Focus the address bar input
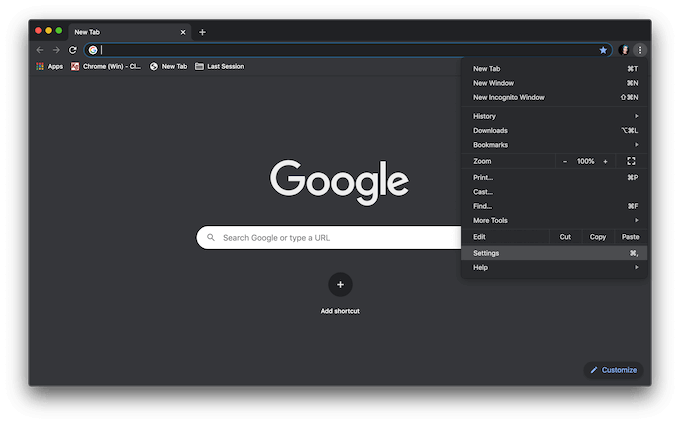This screenshot has width=680, height=424. (347, 50)
